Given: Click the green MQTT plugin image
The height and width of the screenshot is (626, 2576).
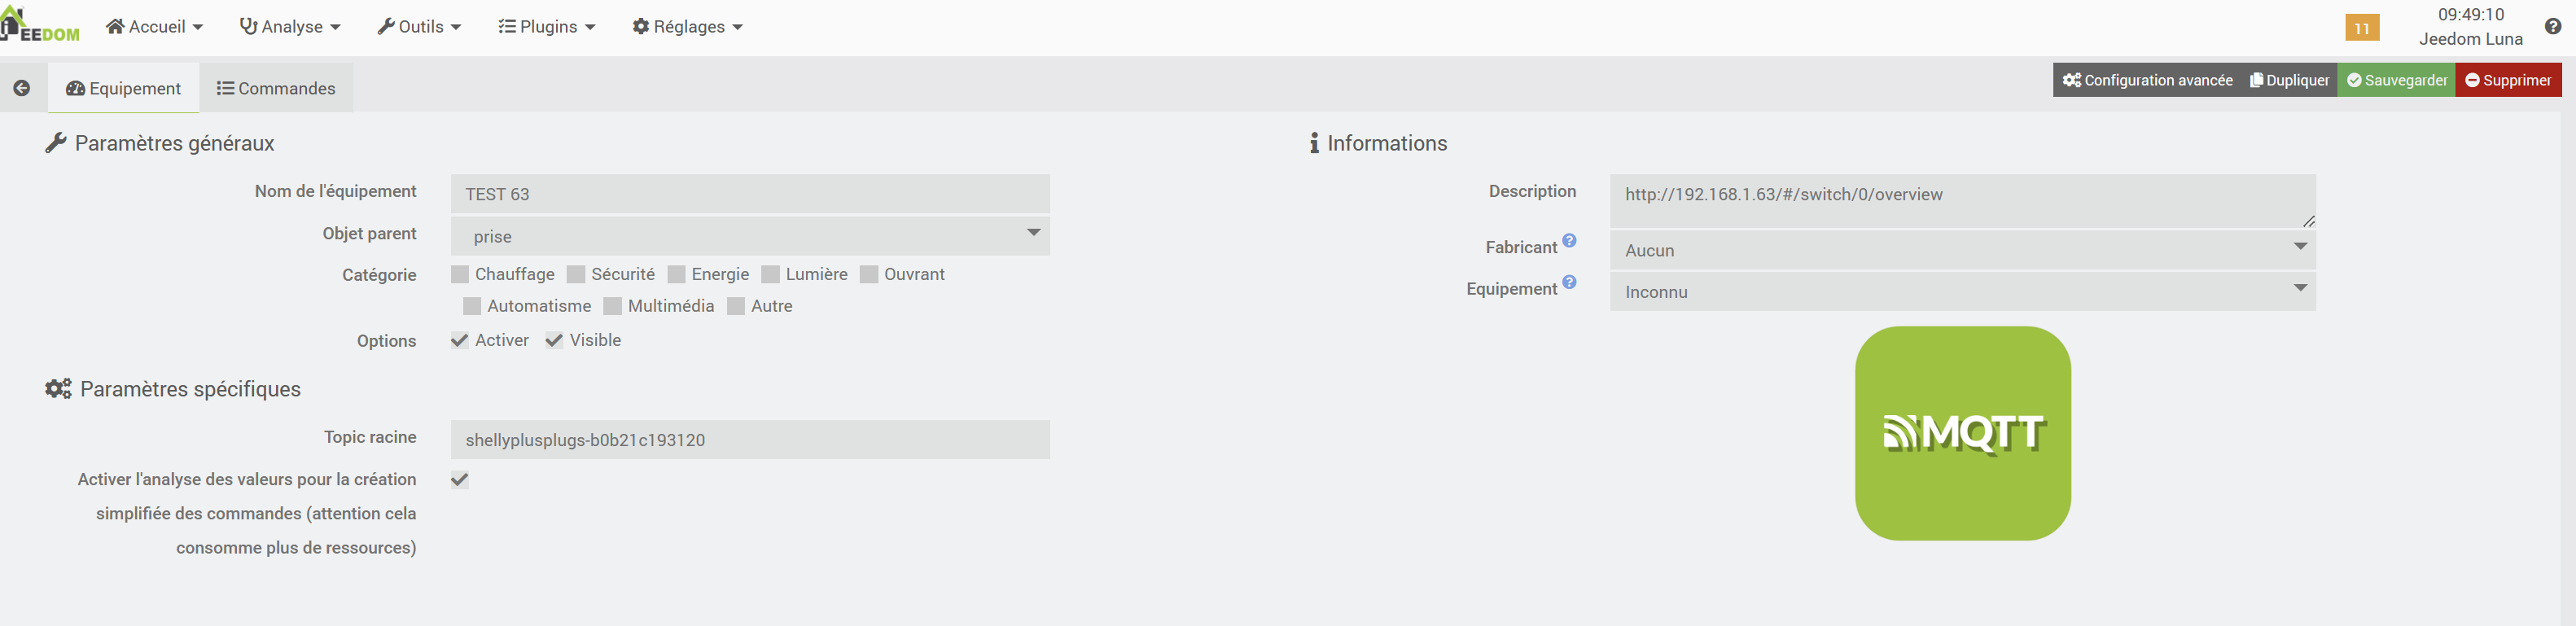Looking at the screenshot, I should point(1962,433).
